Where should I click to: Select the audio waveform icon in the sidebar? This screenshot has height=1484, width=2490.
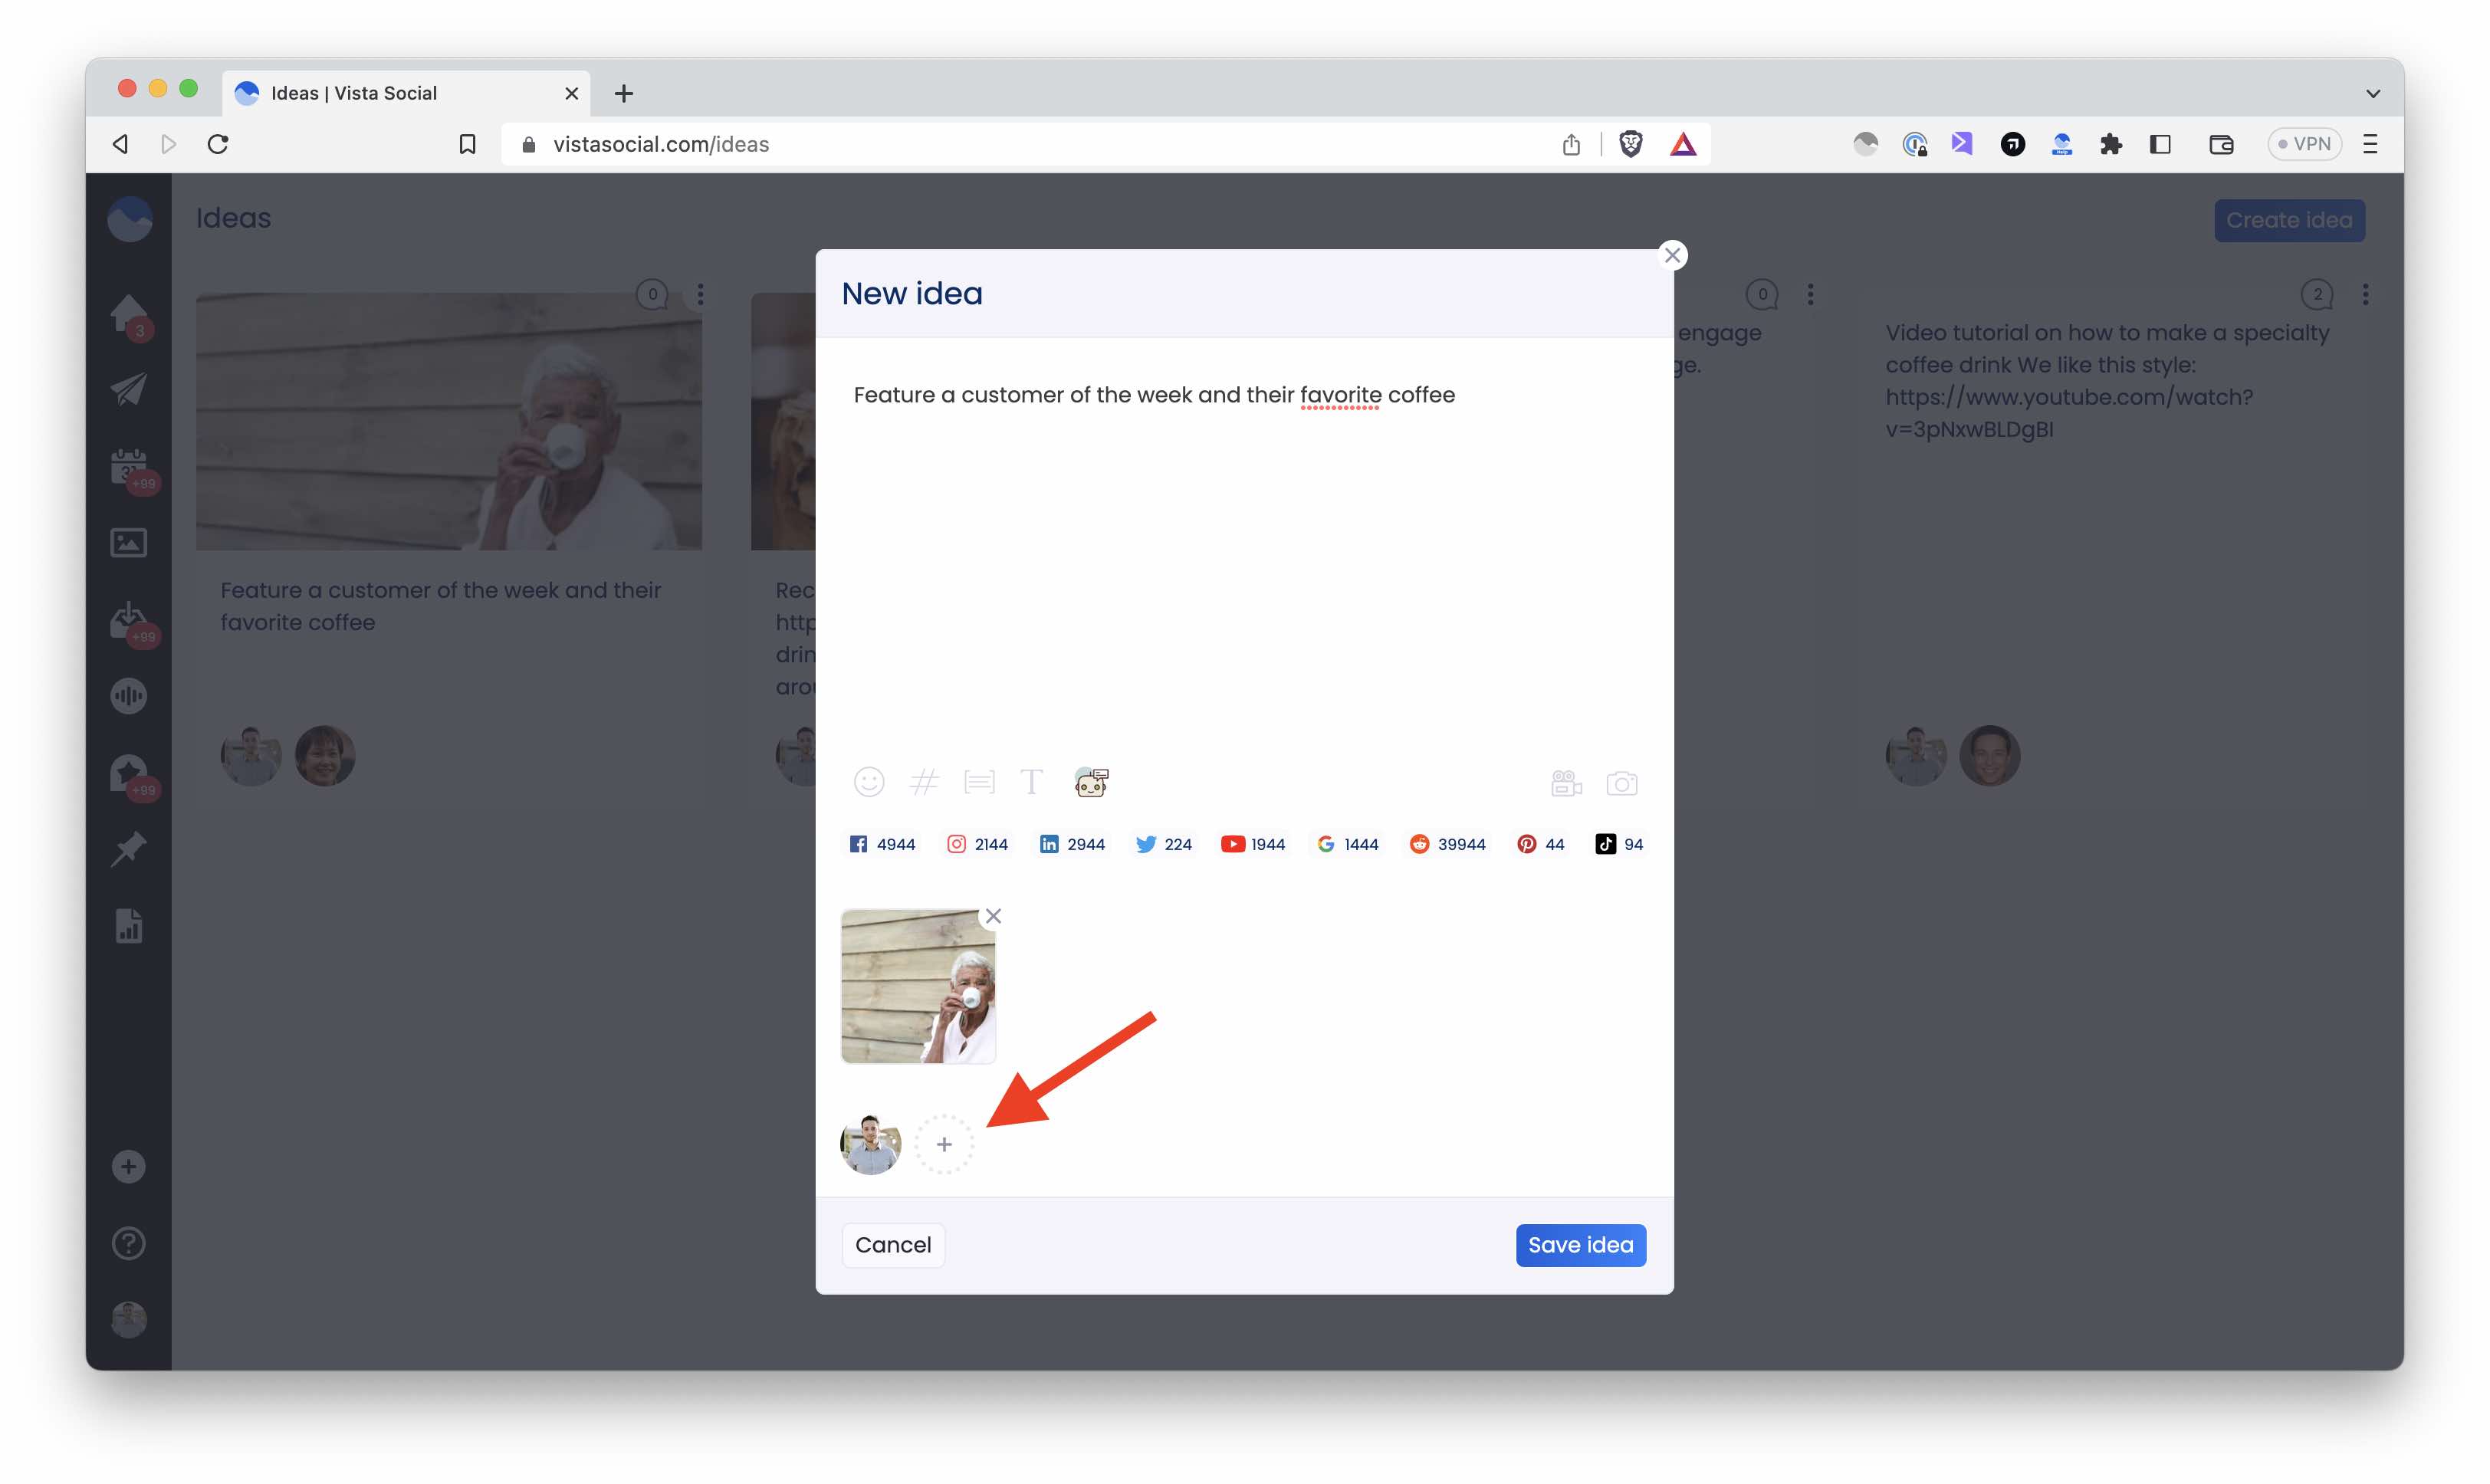point(128,695)
